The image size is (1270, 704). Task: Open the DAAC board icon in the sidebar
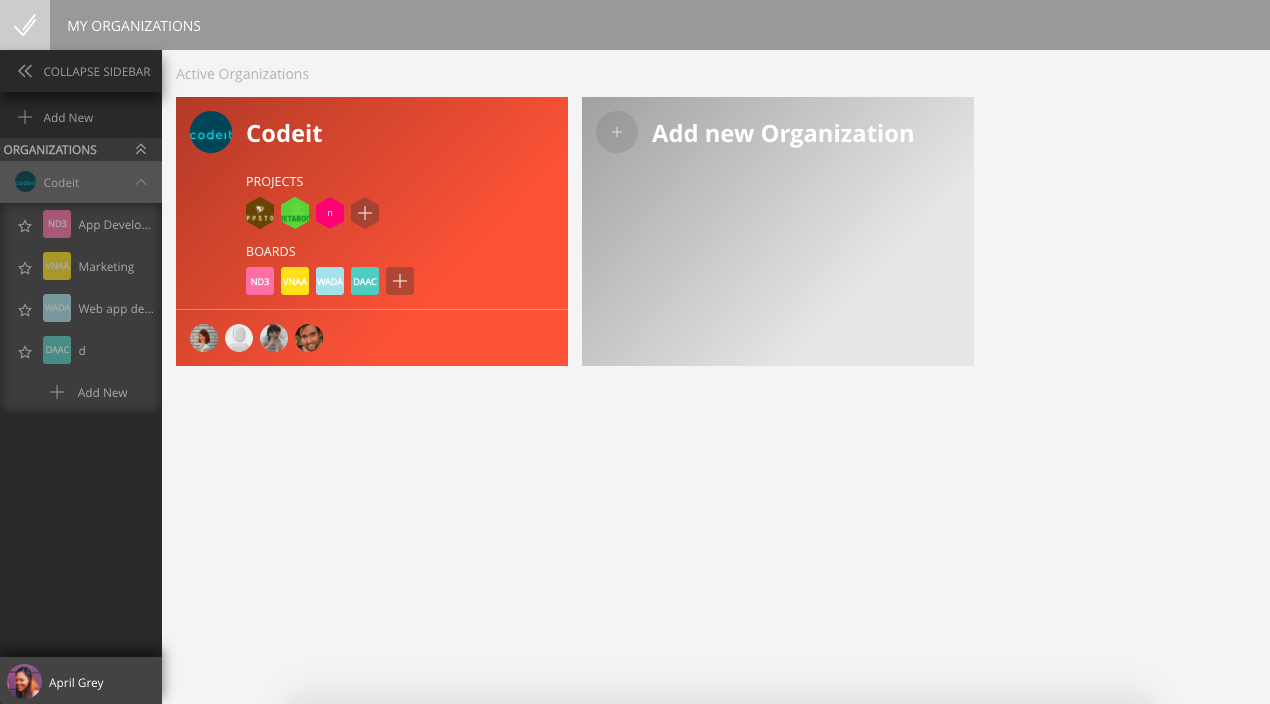click(x=57, y=350)
